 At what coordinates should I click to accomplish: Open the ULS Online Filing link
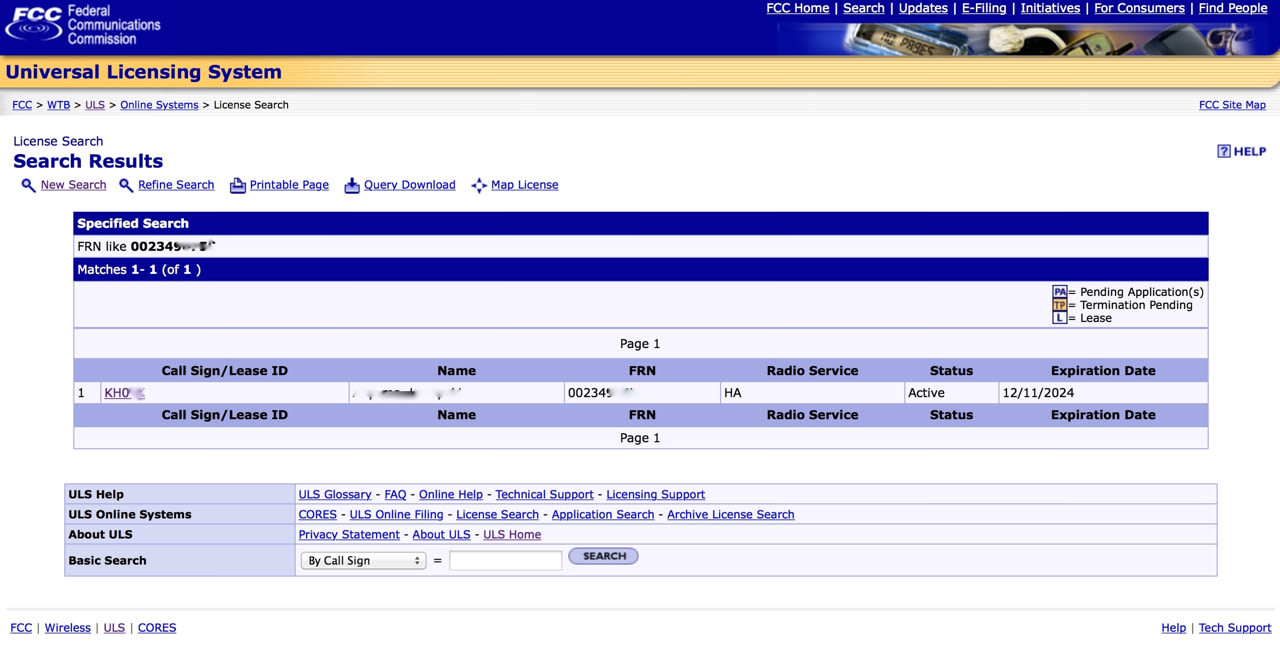396,515
